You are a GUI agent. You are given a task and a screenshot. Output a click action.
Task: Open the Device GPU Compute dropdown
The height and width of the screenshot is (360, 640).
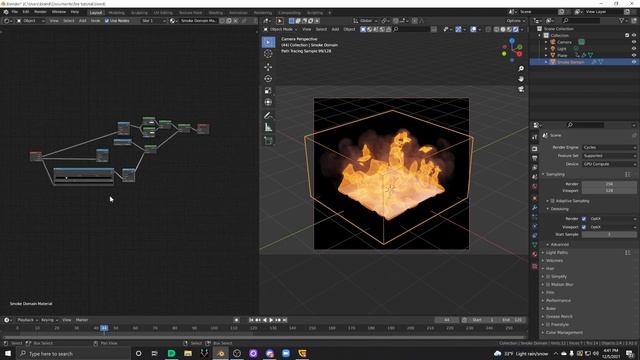(x=609, y=164)
